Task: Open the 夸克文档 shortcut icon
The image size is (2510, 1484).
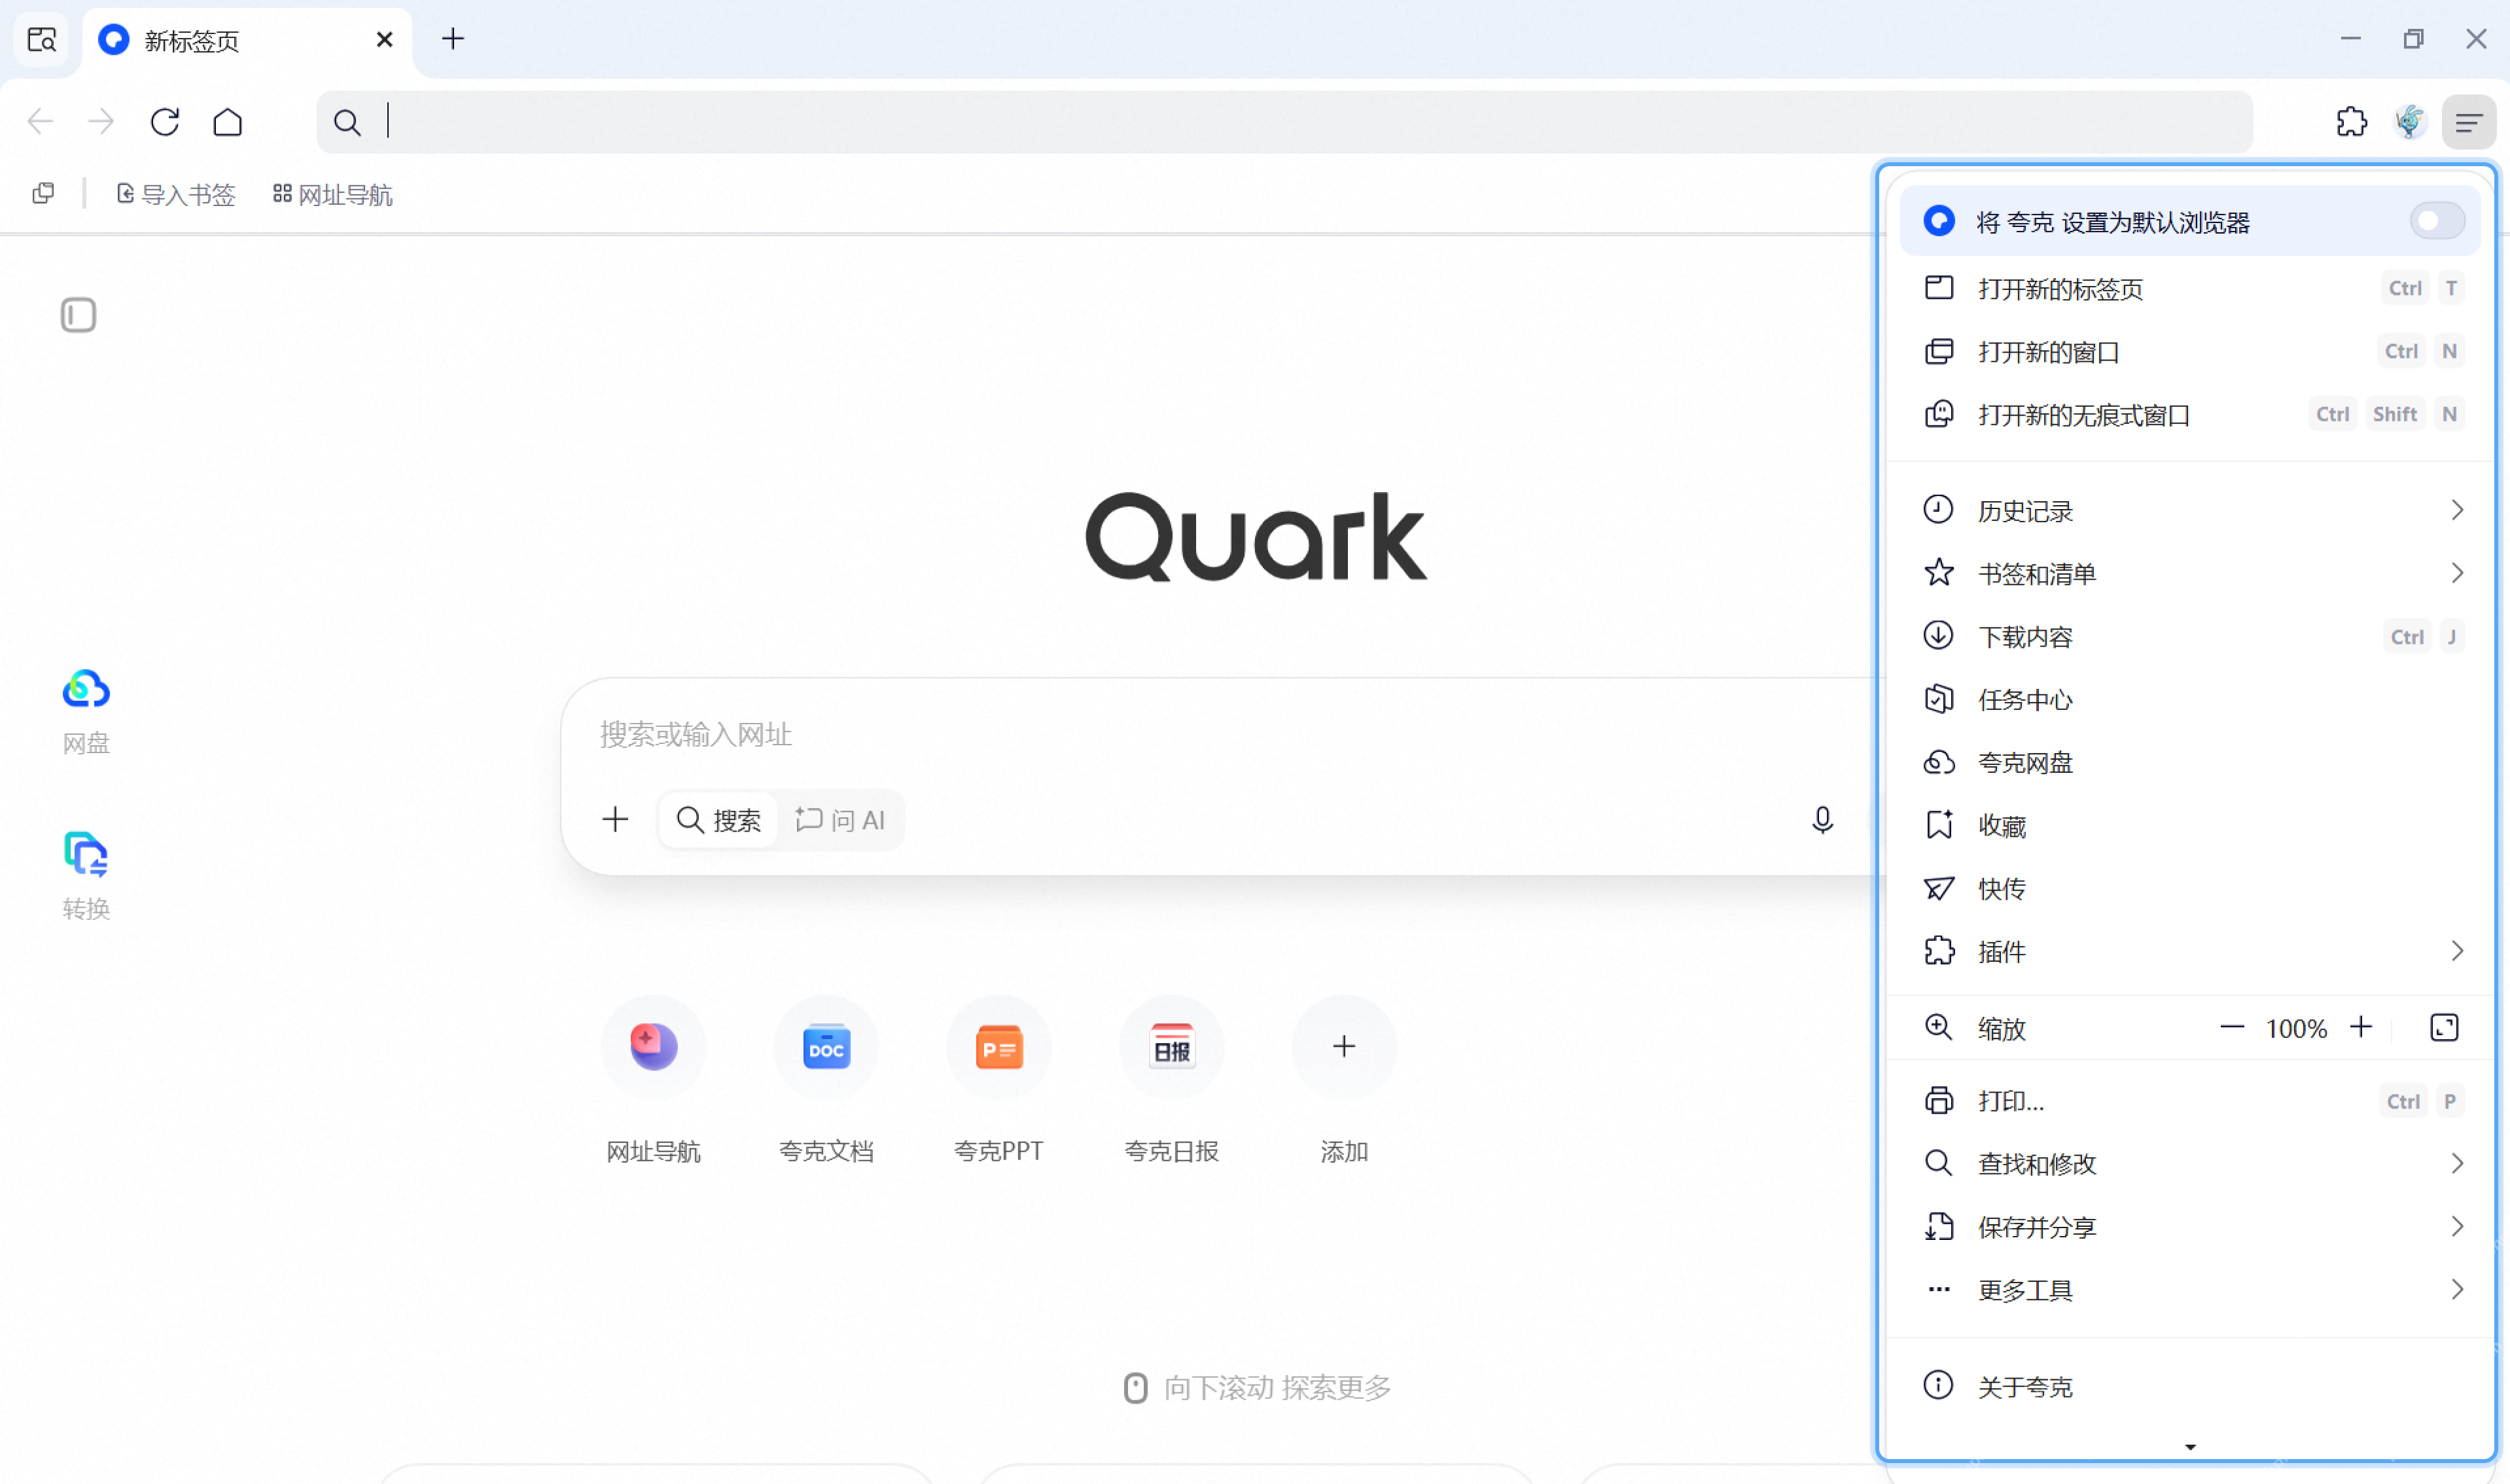Action: 826,1047
